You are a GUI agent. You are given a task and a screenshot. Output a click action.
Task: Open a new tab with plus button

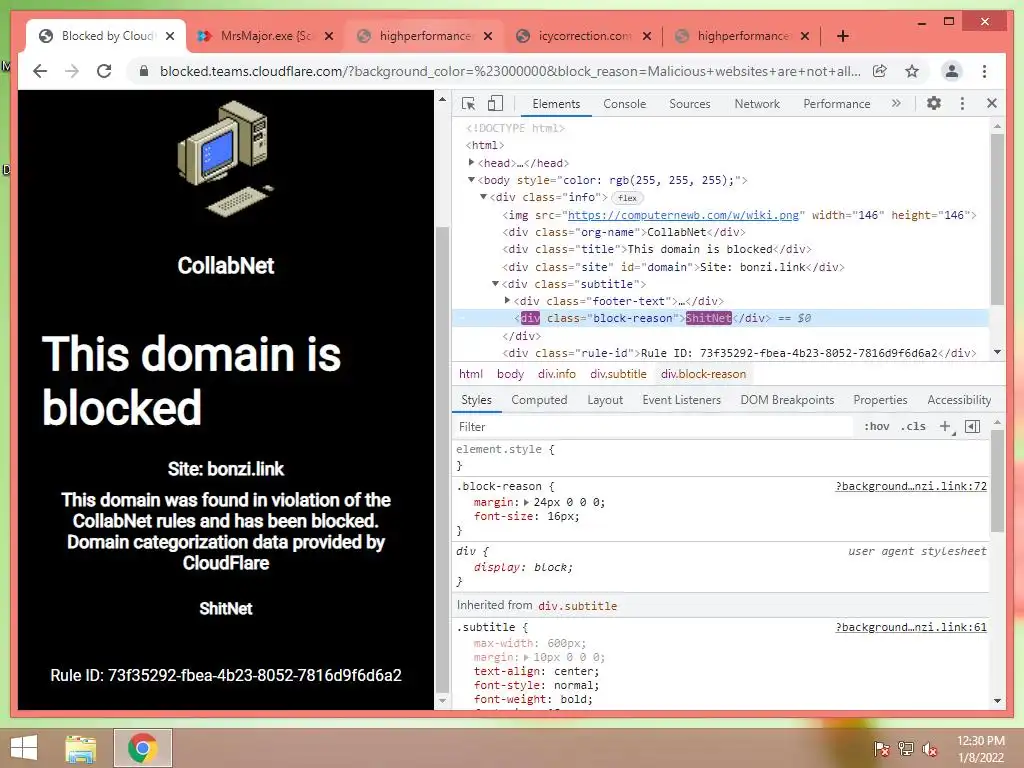842,36
